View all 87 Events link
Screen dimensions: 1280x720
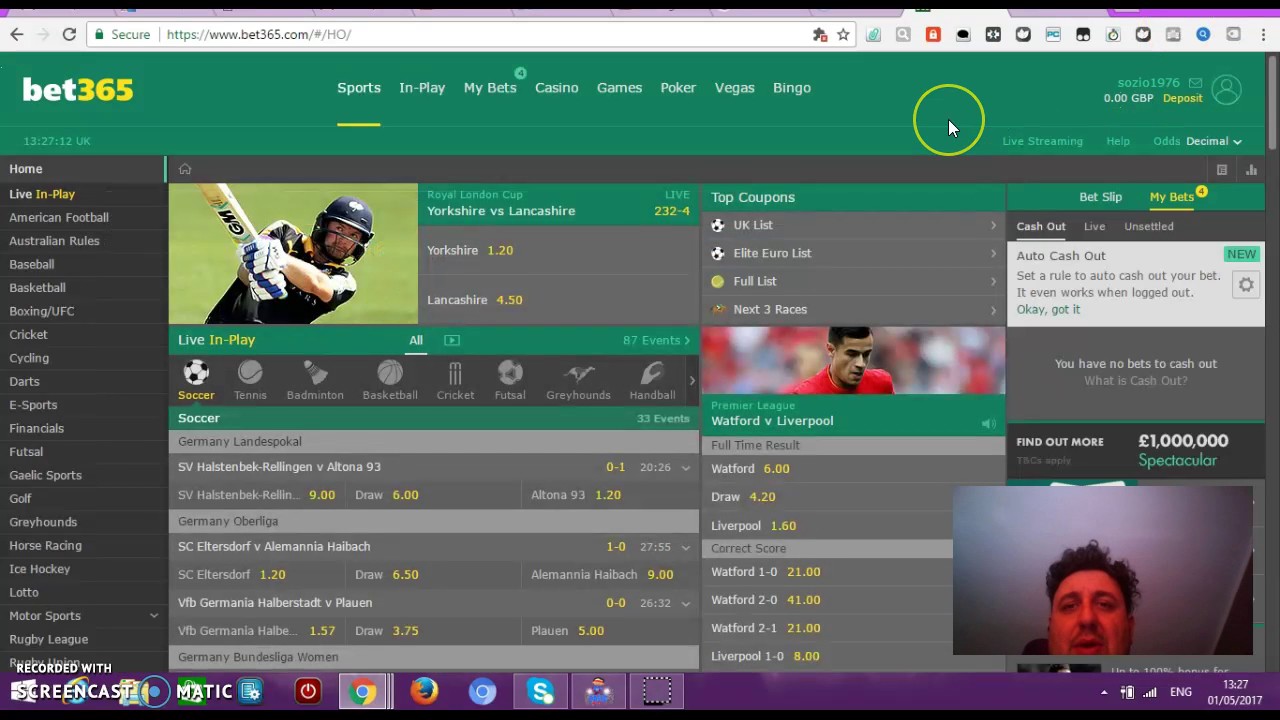coord(656,340)
